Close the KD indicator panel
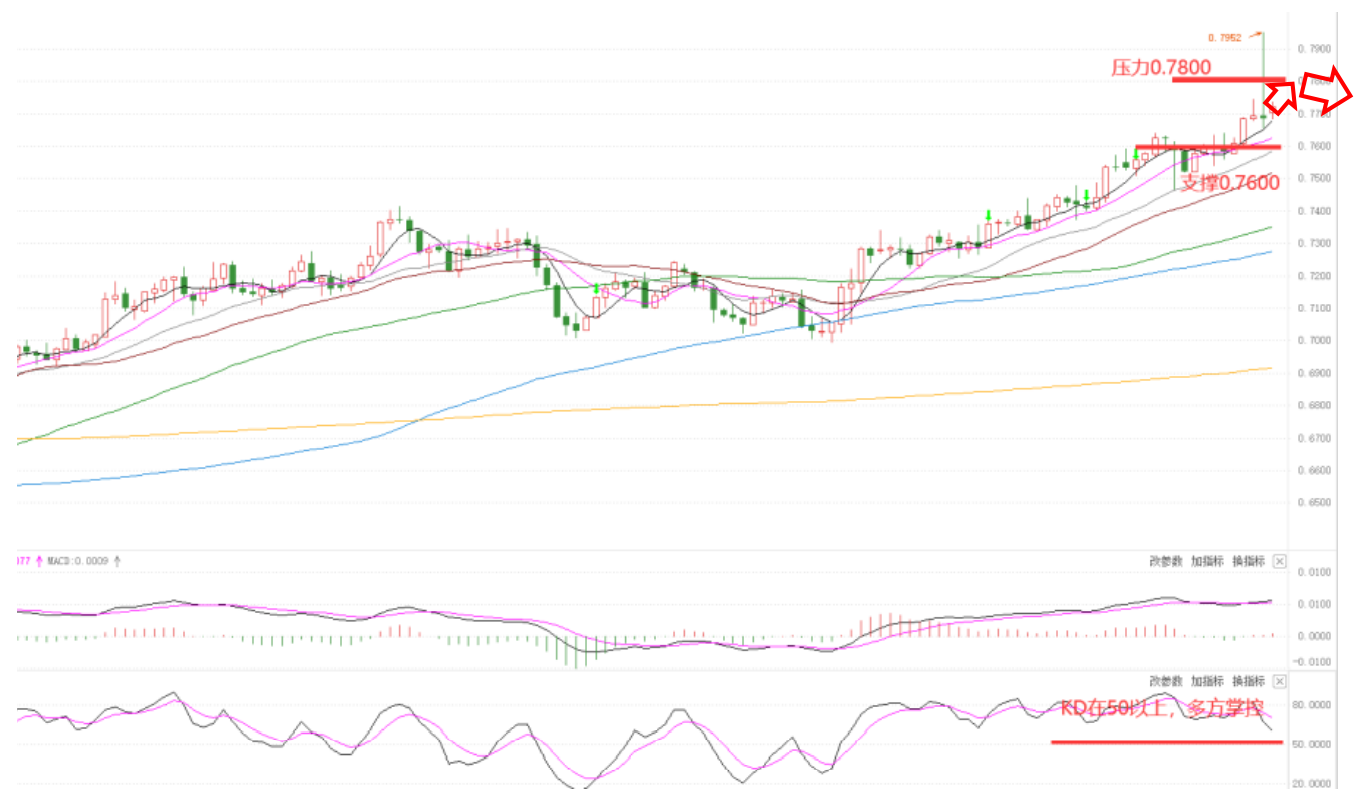 click(x=1279, y=681)
